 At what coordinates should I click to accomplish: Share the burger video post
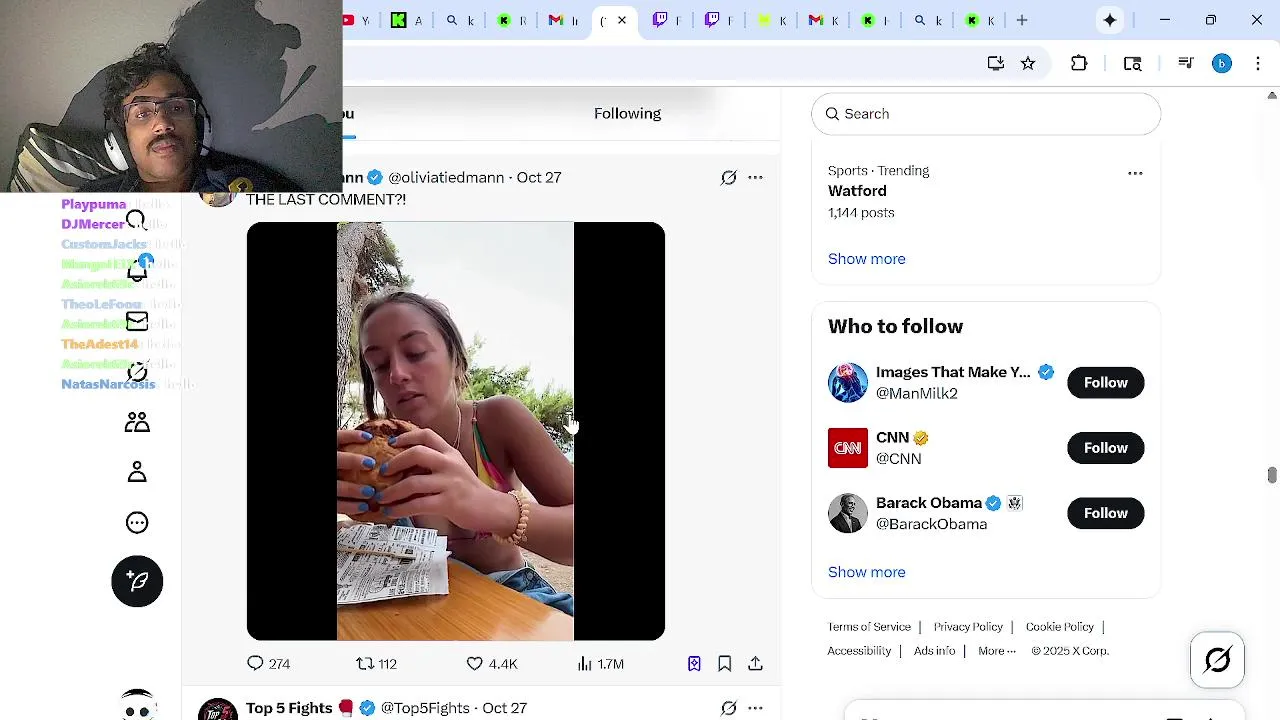coord(755,664)
